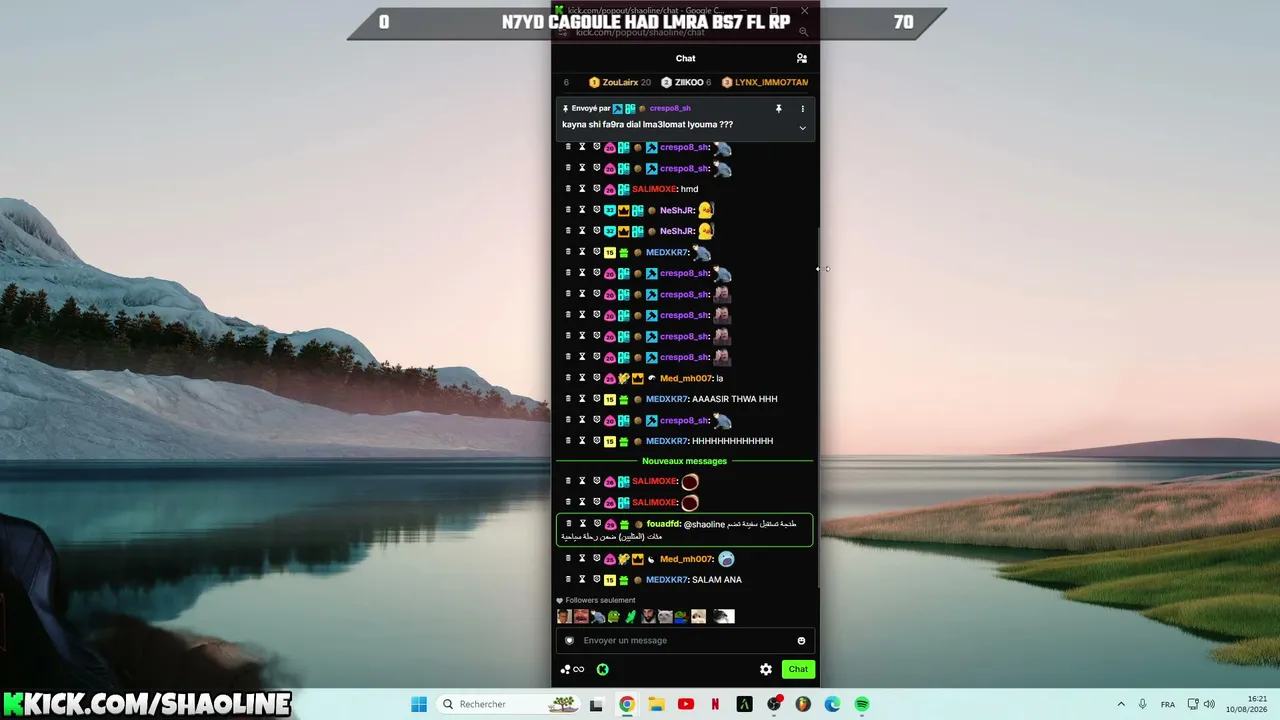This screenshot has height=720, width=1280.
Task: Send message with green Chat button
Action: pyautogui.click(x=798, y=669)
